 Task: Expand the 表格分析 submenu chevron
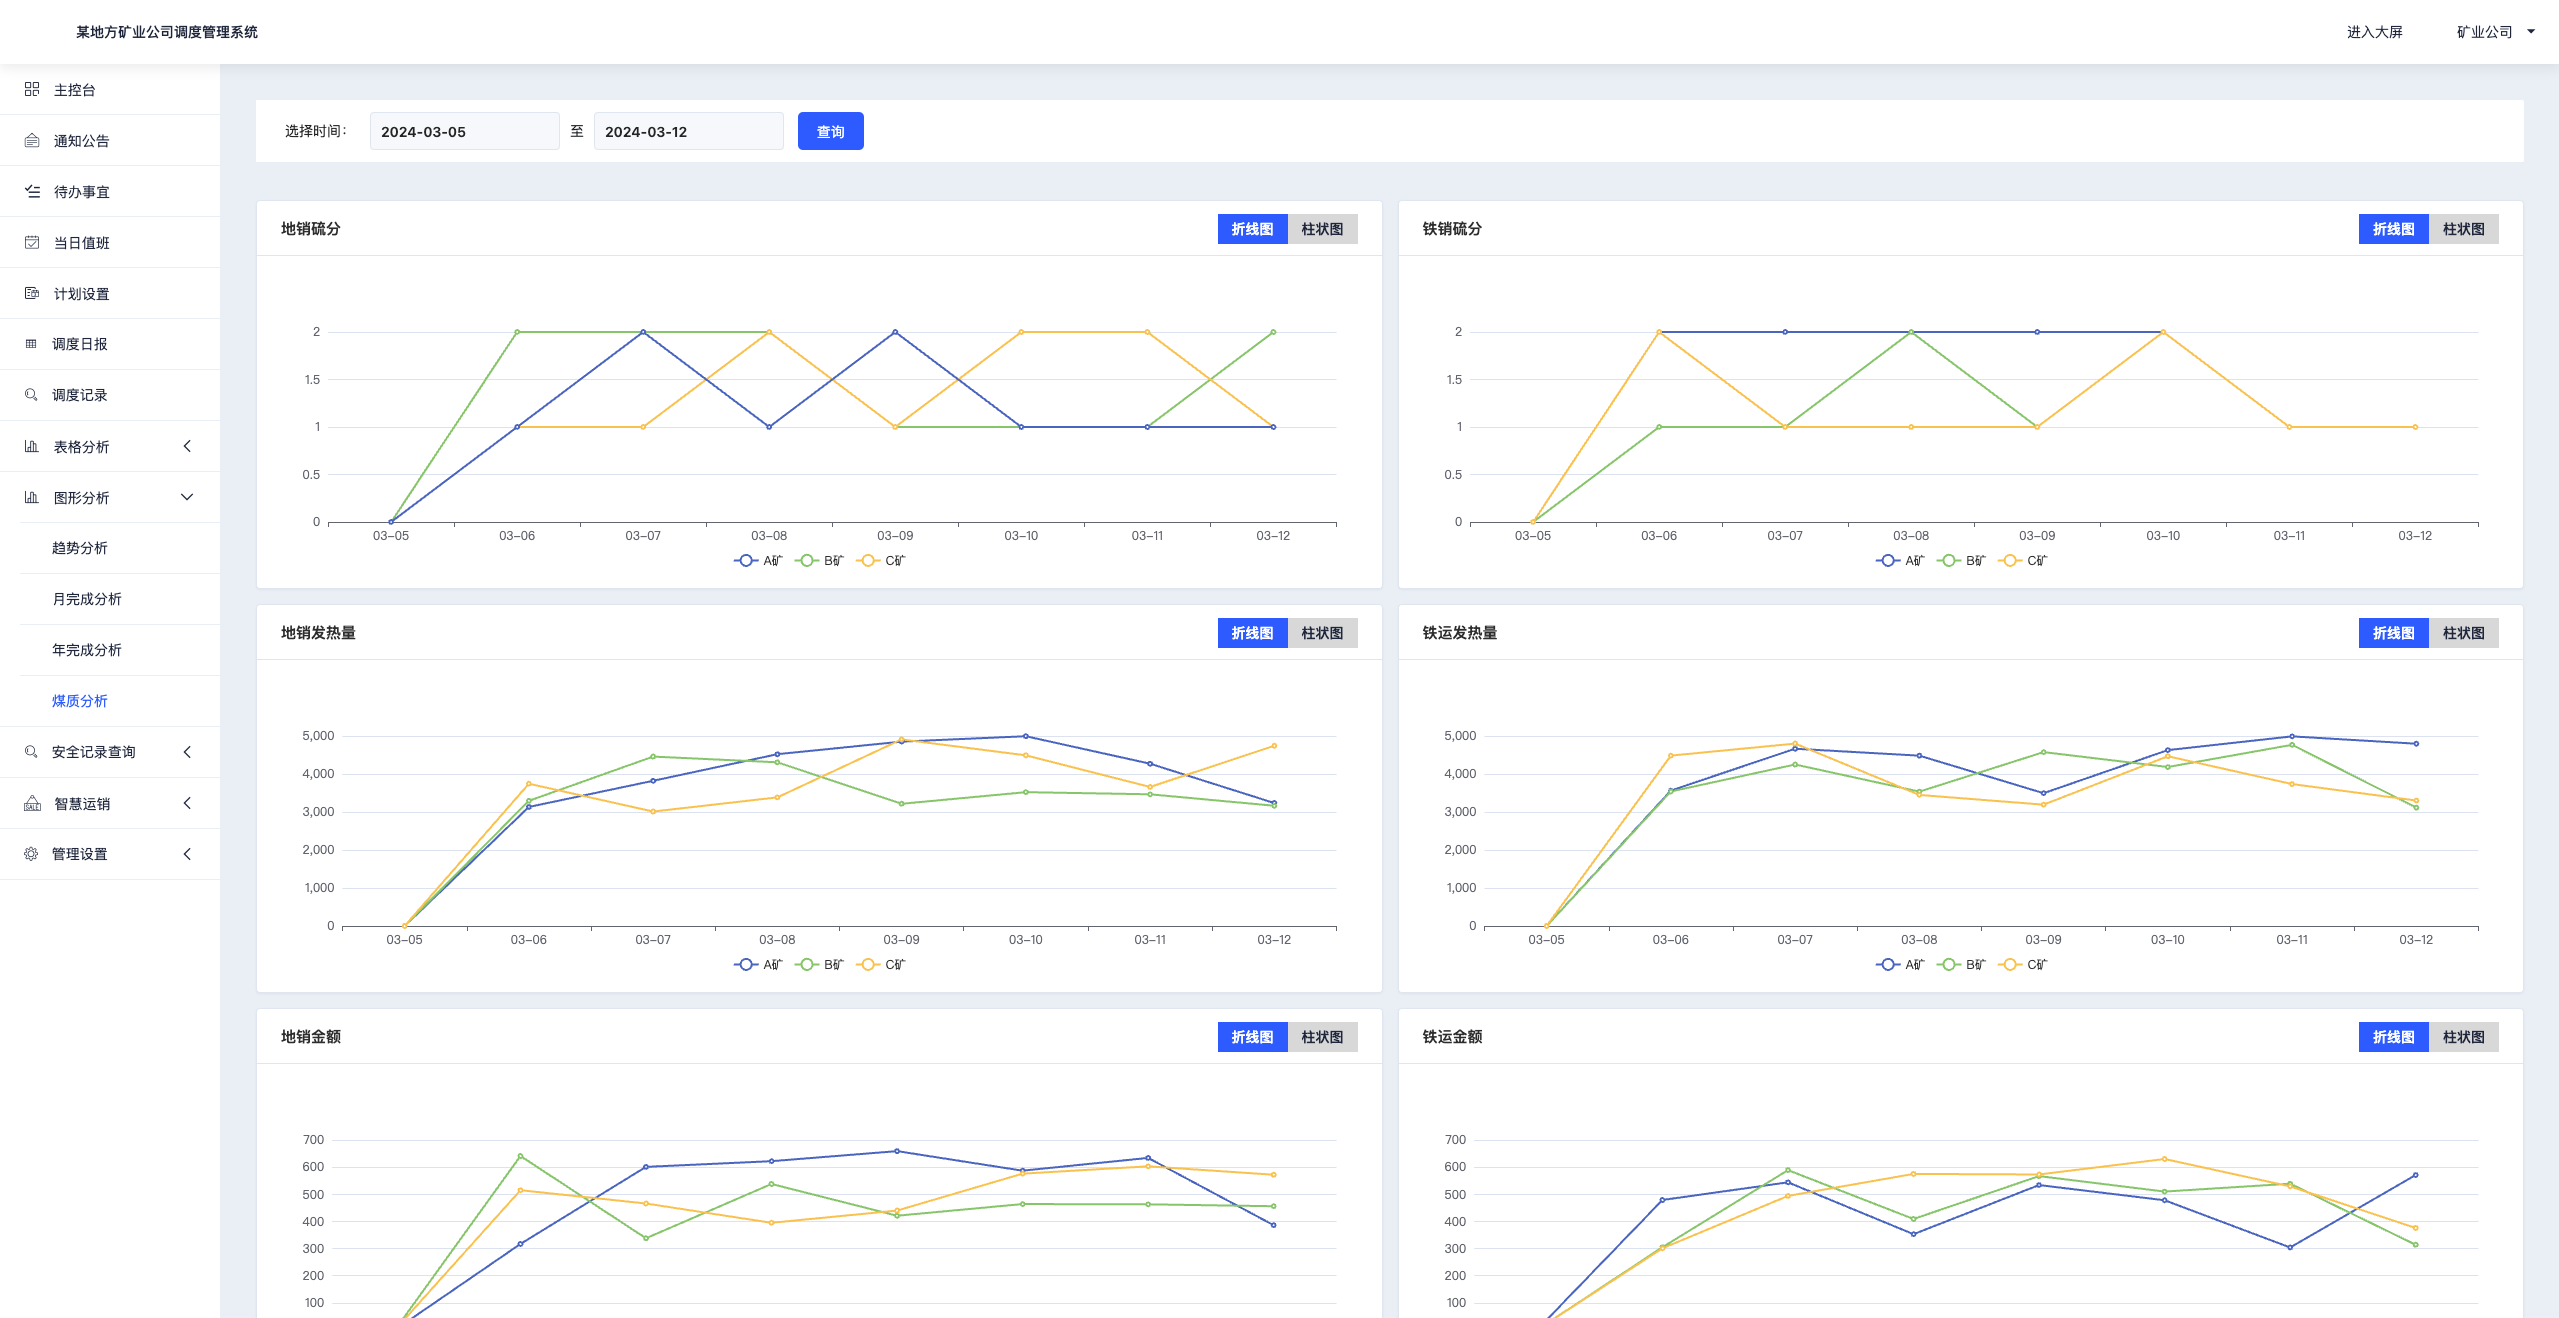click(187, 446)
